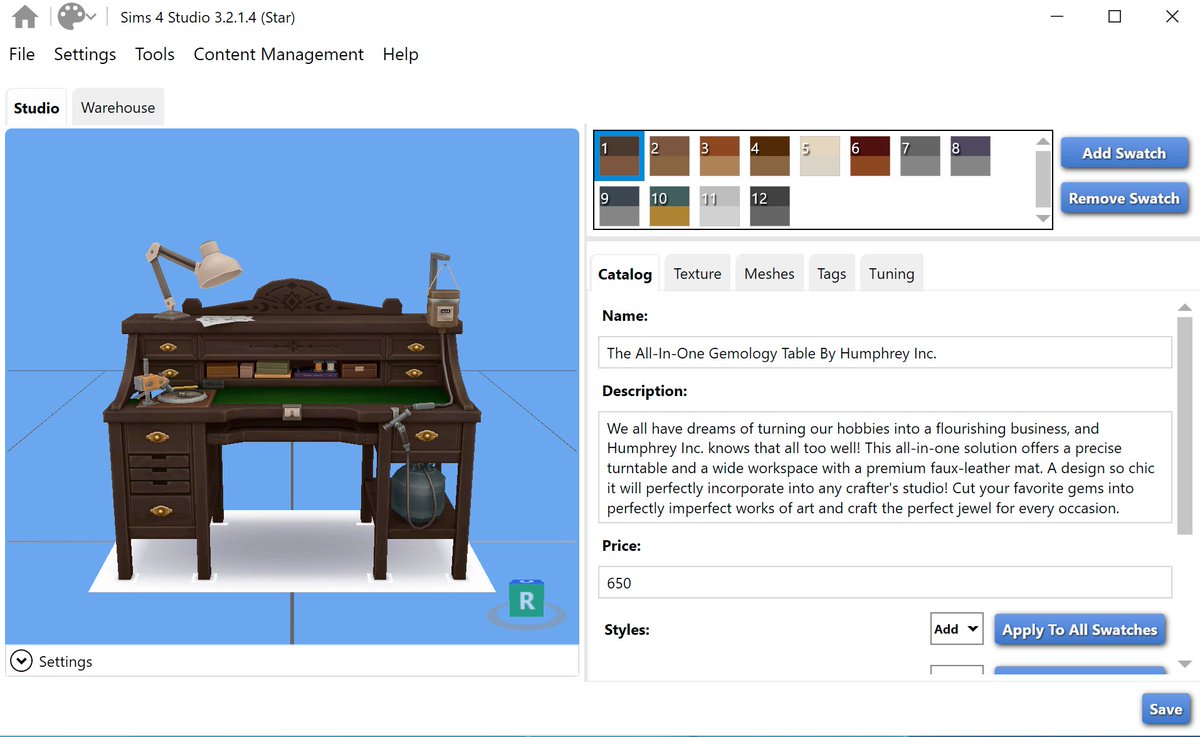Select swatch 8 purple gray
Image resolution: width=1200 pixels, height=737 pixels.
click(x=970, y=156)
